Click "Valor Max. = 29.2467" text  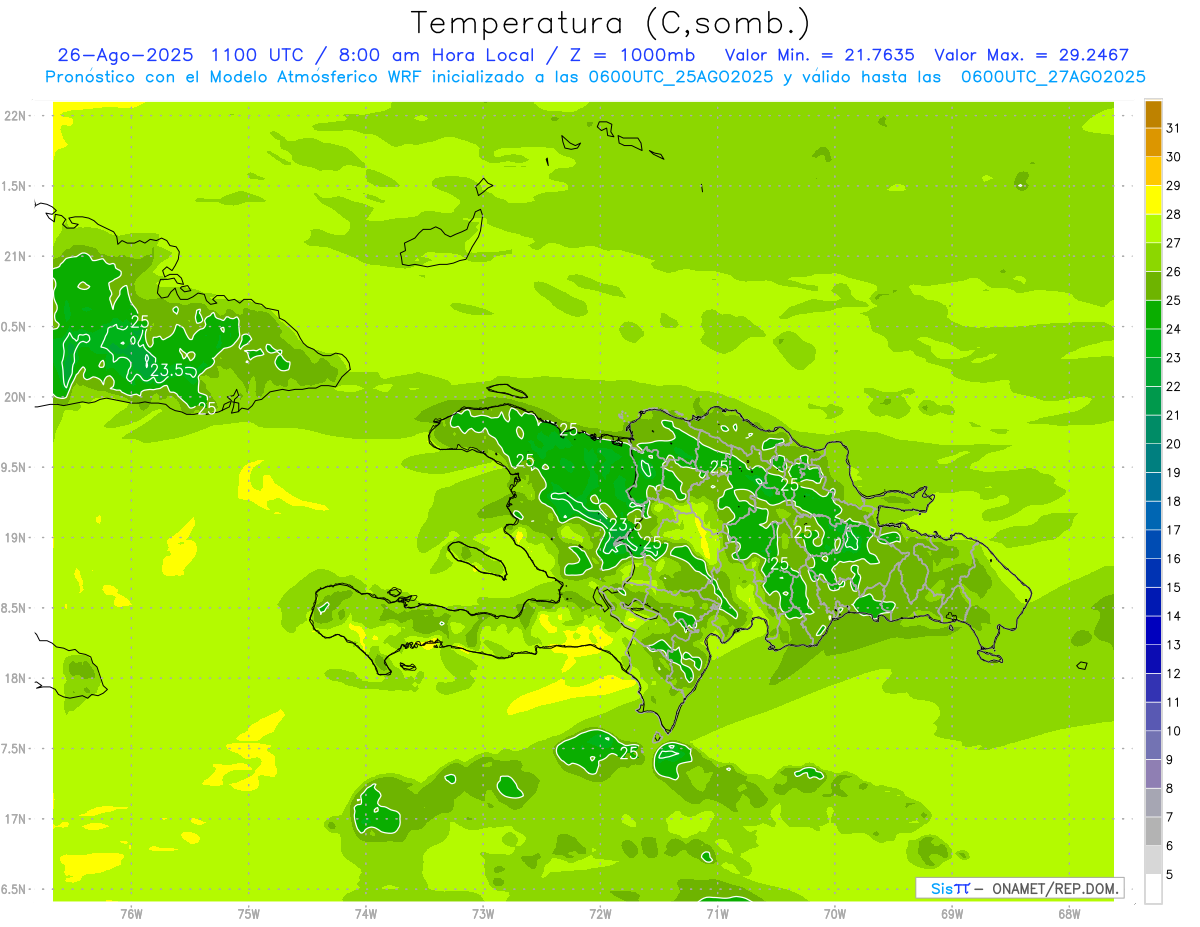click(1031, 55)
